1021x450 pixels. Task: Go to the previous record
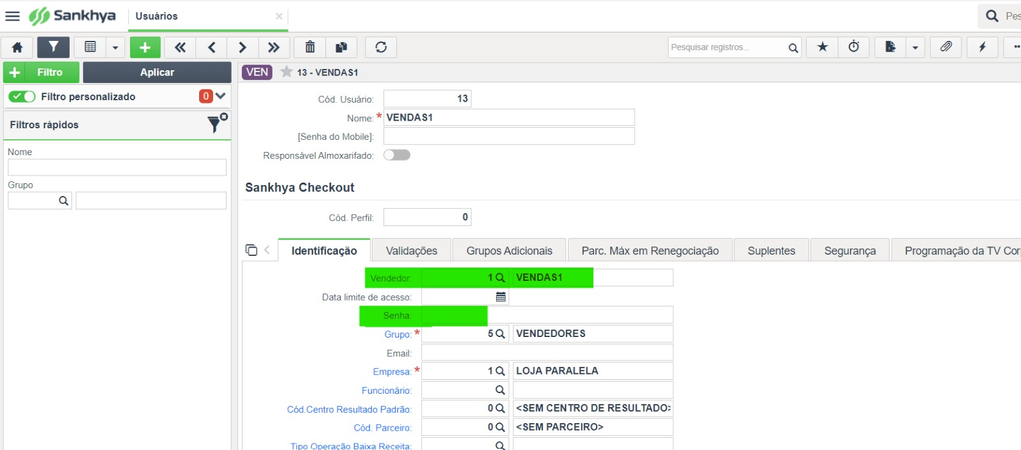click(212, 47)
